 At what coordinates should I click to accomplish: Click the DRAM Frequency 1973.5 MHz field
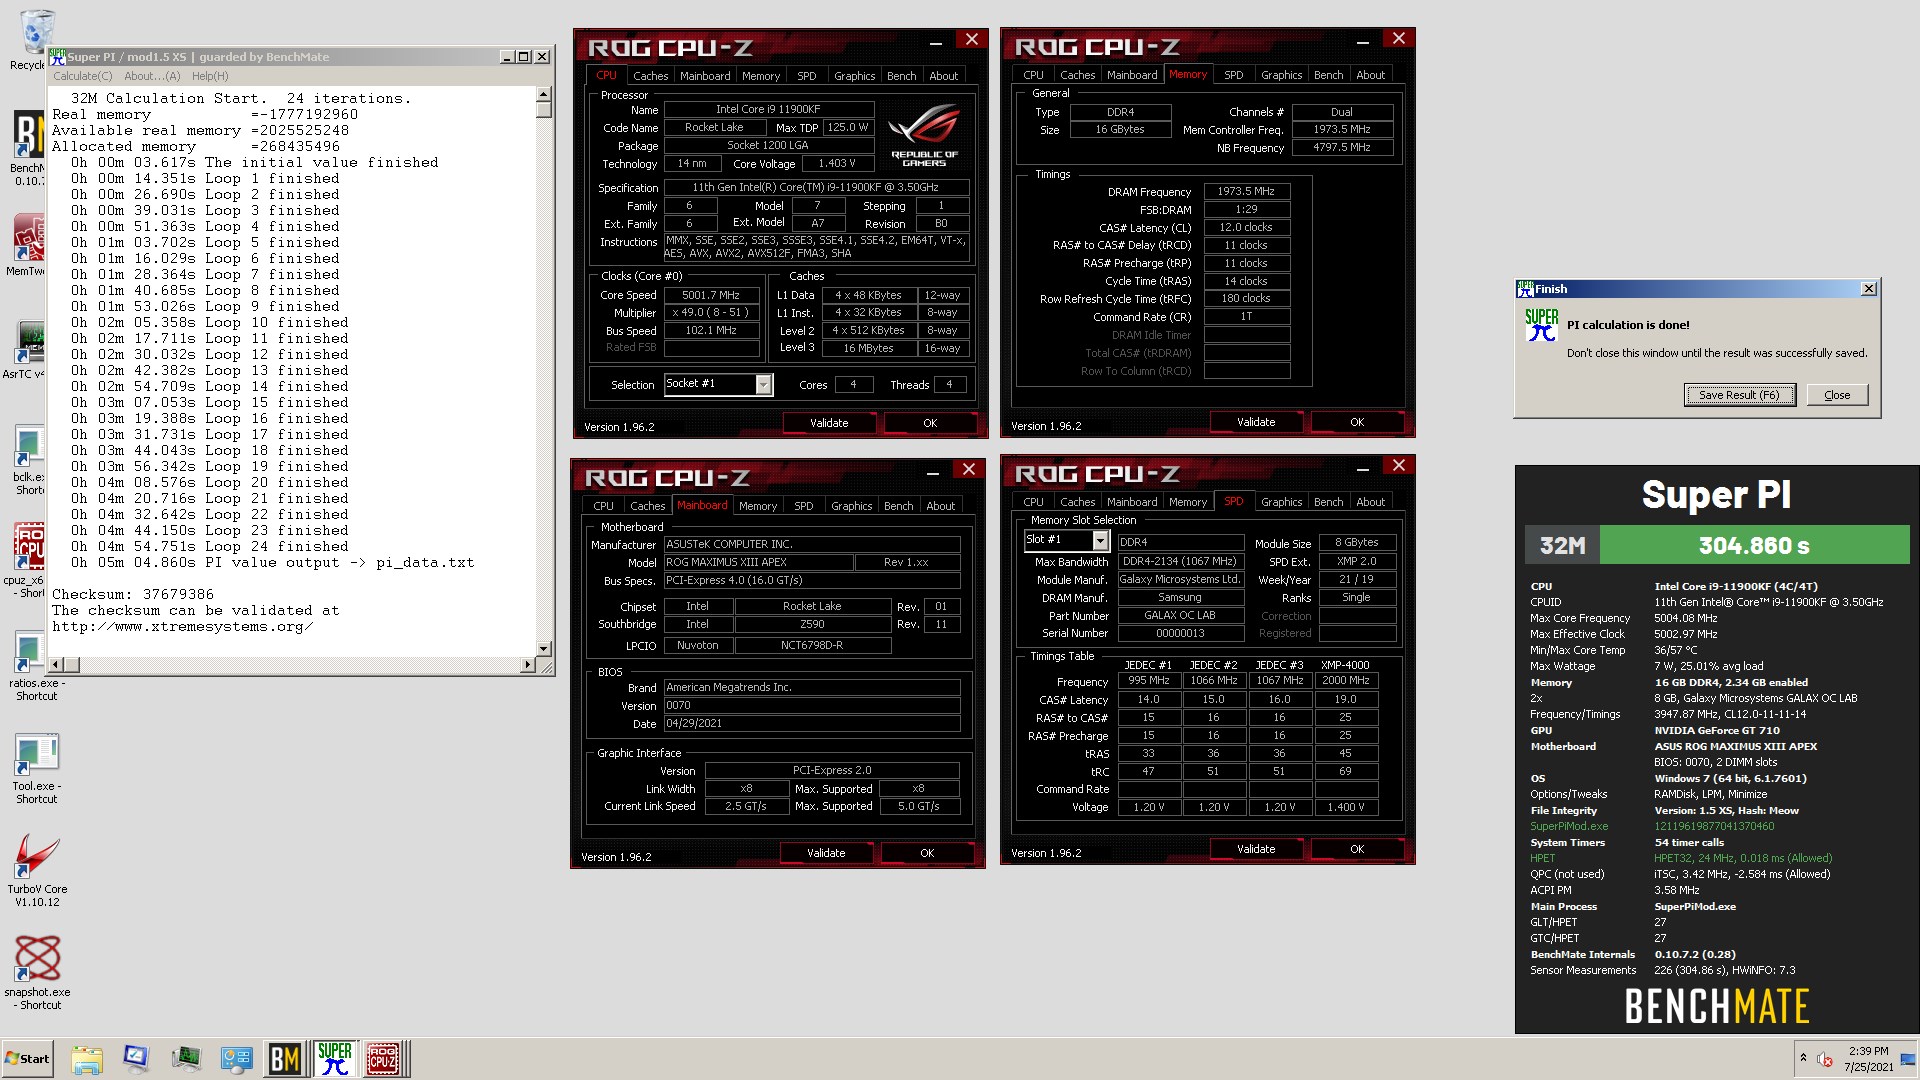[x=1246, y=191]
